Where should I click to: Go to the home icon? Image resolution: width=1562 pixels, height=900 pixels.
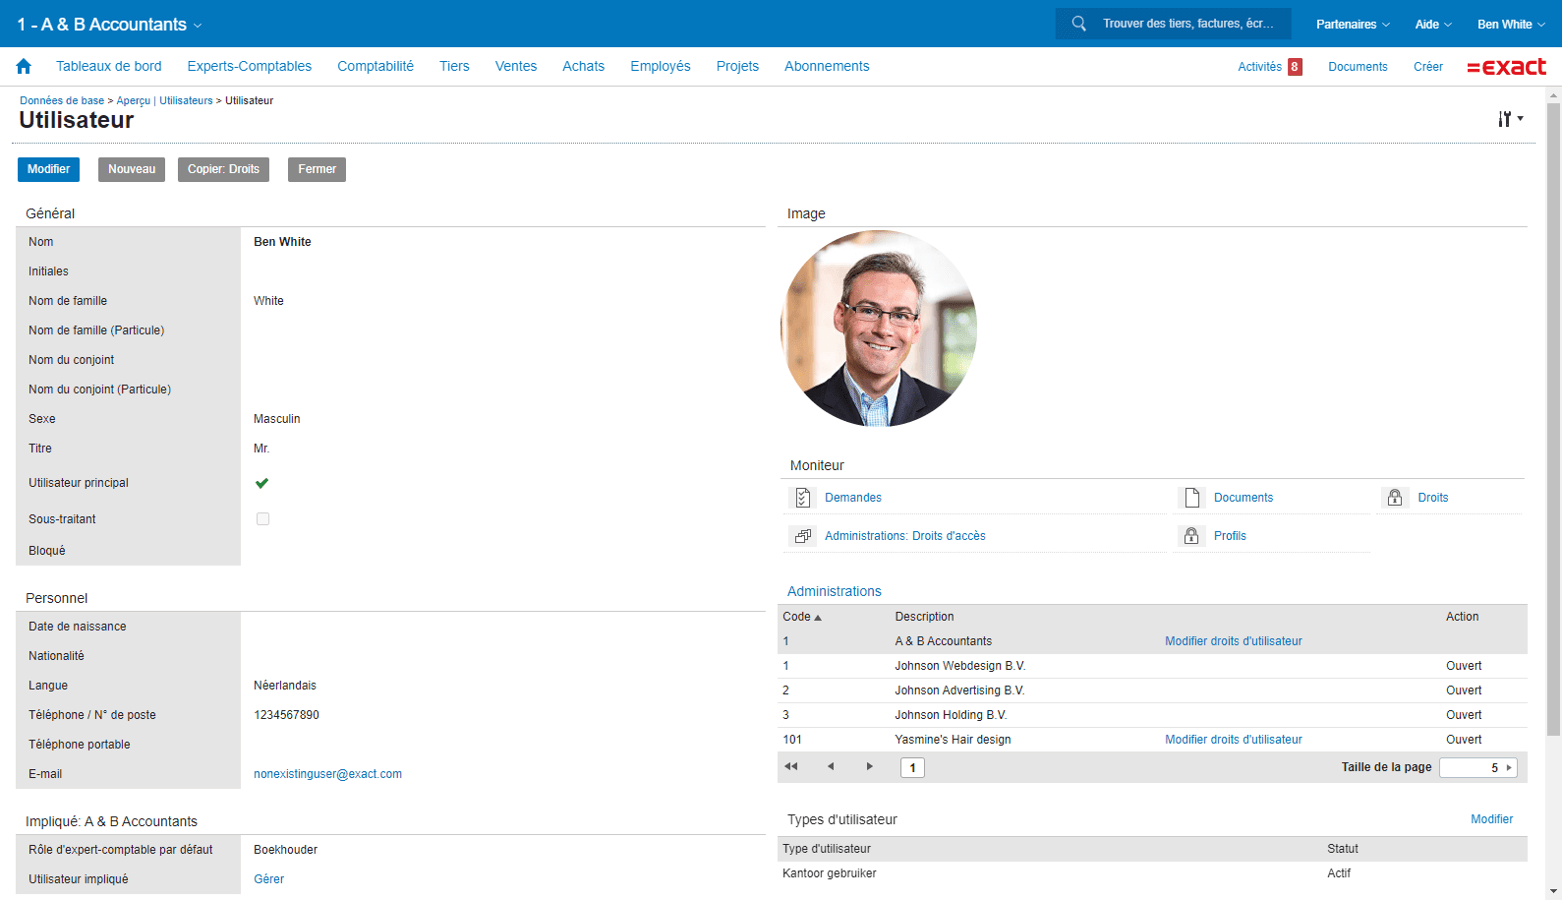24,66
